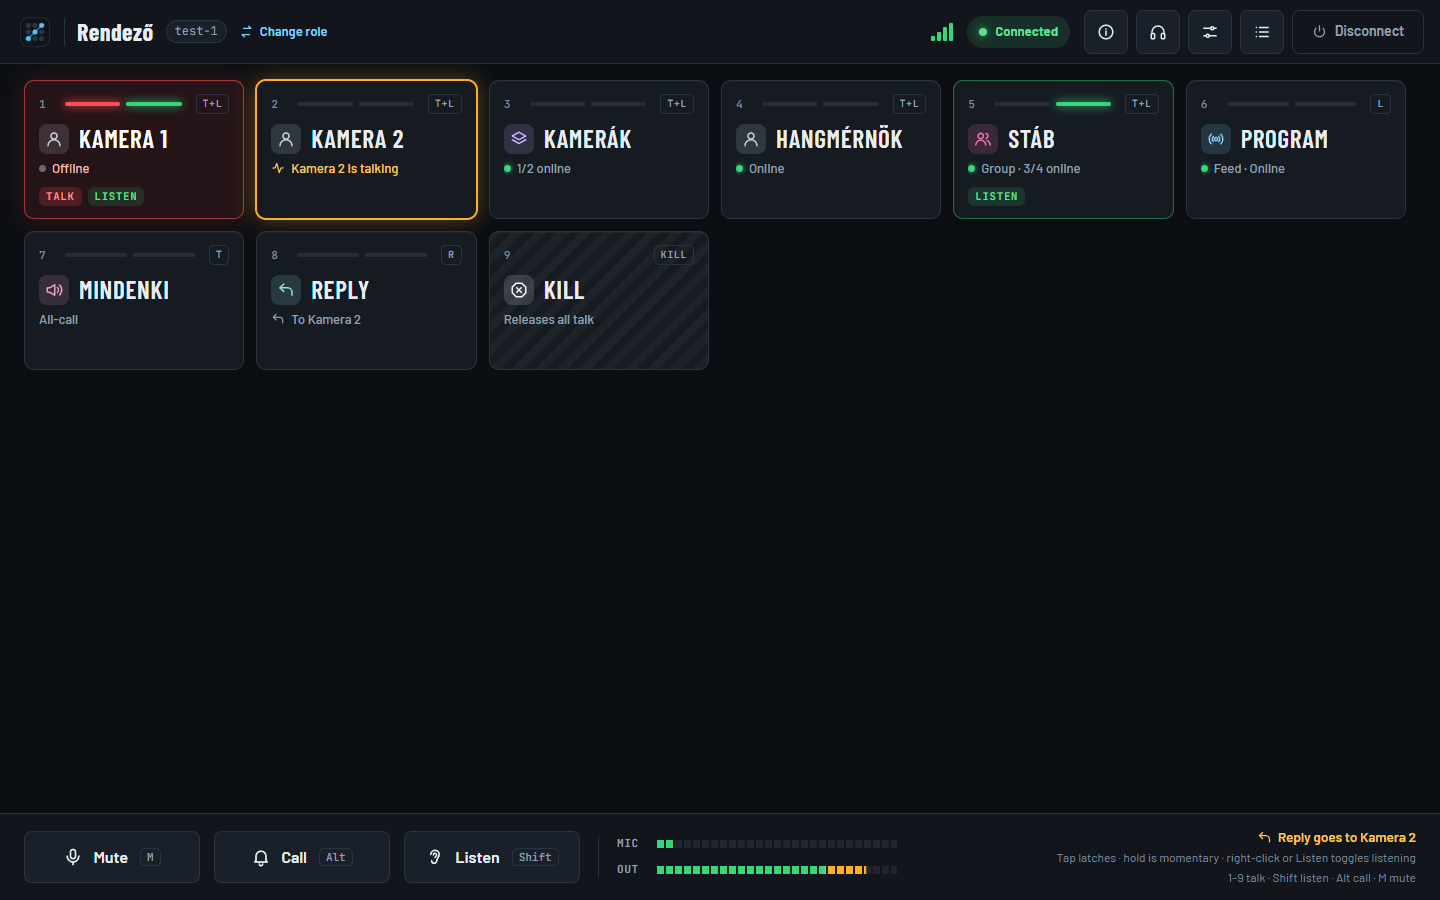Click the OUT level meter

tap(777, 870)
